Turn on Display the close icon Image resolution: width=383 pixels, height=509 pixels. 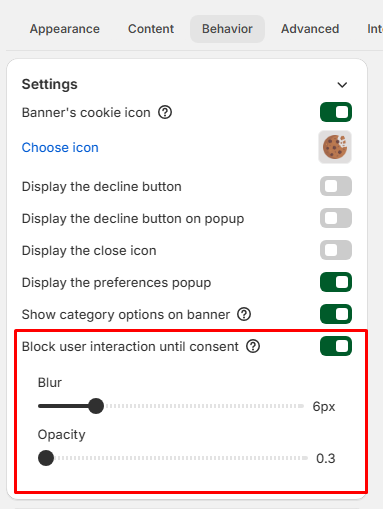pos(336,250)
